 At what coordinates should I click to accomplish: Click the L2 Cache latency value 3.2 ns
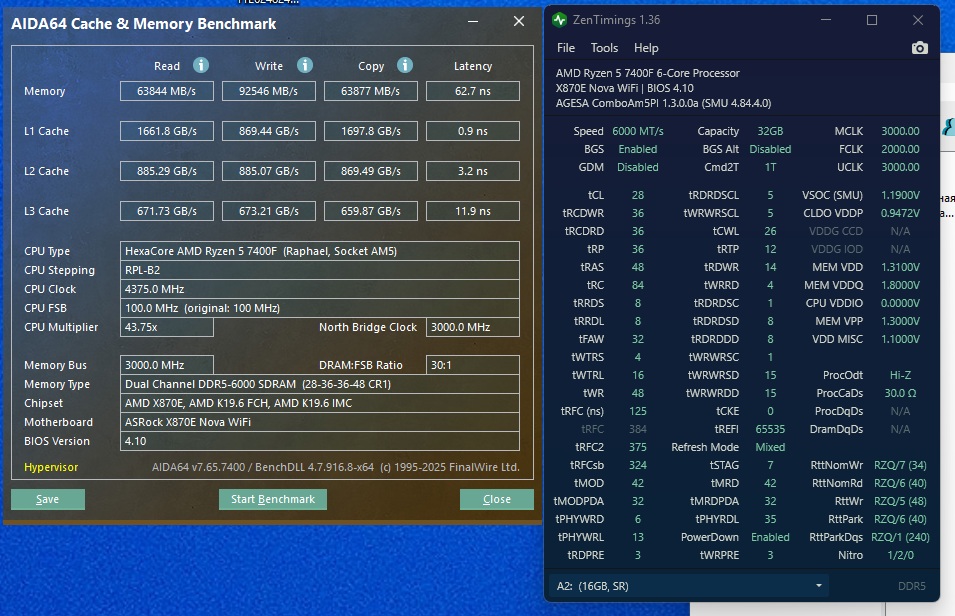click(473, 171)
